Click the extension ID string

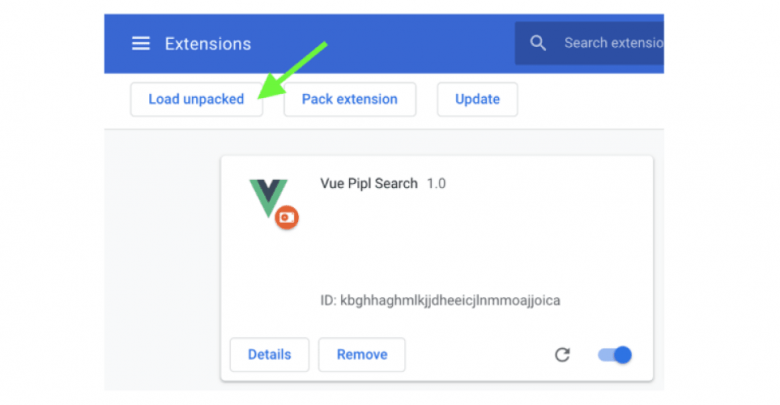click(x=440, y=301)
